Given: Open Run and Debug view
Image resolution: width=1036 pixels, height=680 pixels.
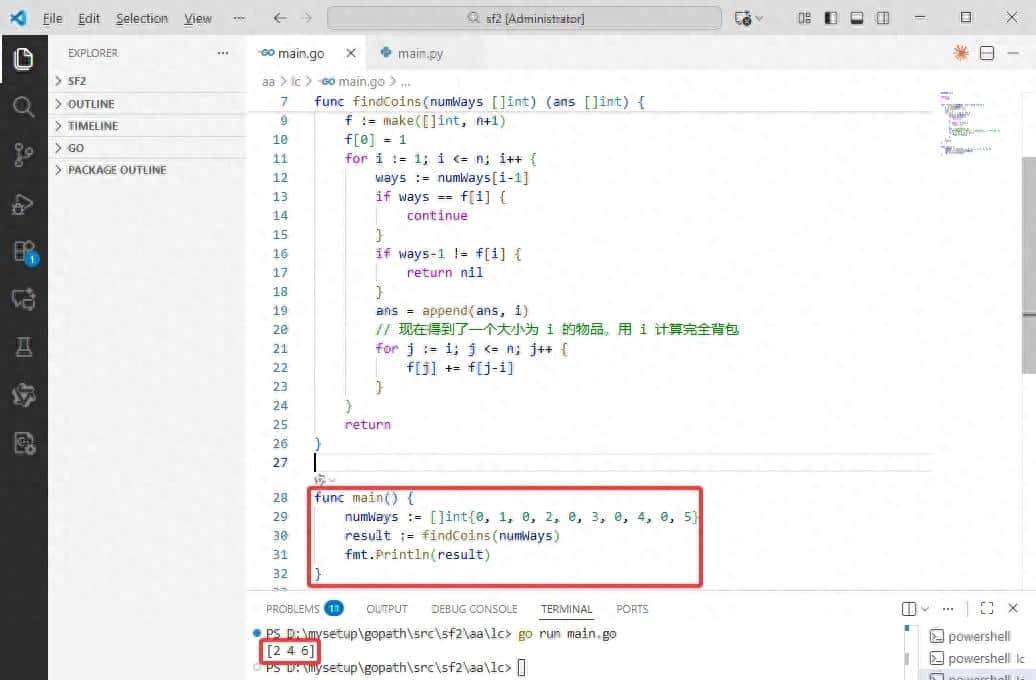Looking at the screenshot, I should [x=23, y=204].
